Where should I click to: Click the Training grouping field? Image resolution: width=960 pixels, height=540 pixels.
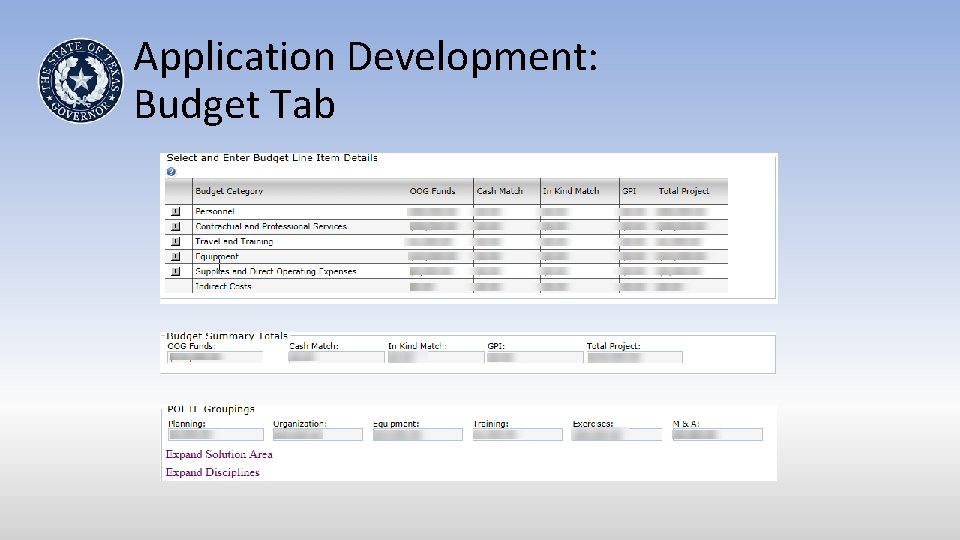tap(517, 435)
